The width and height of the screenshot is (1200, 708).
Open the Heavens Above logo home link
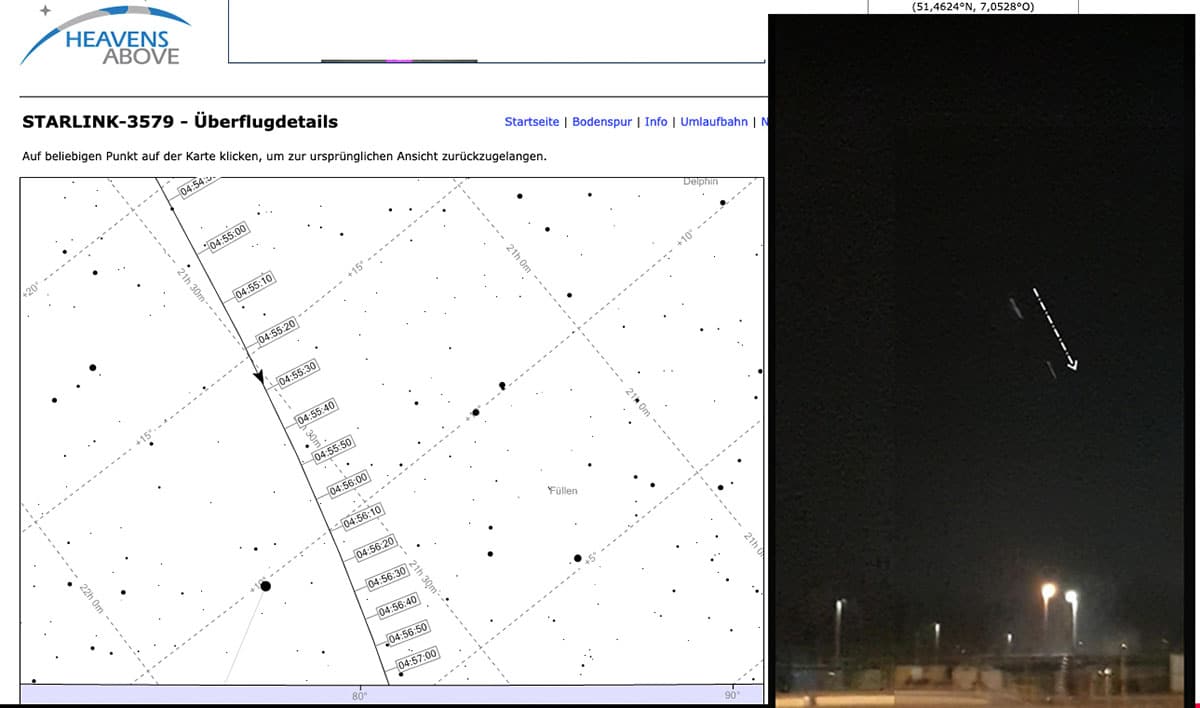(105, 34)
